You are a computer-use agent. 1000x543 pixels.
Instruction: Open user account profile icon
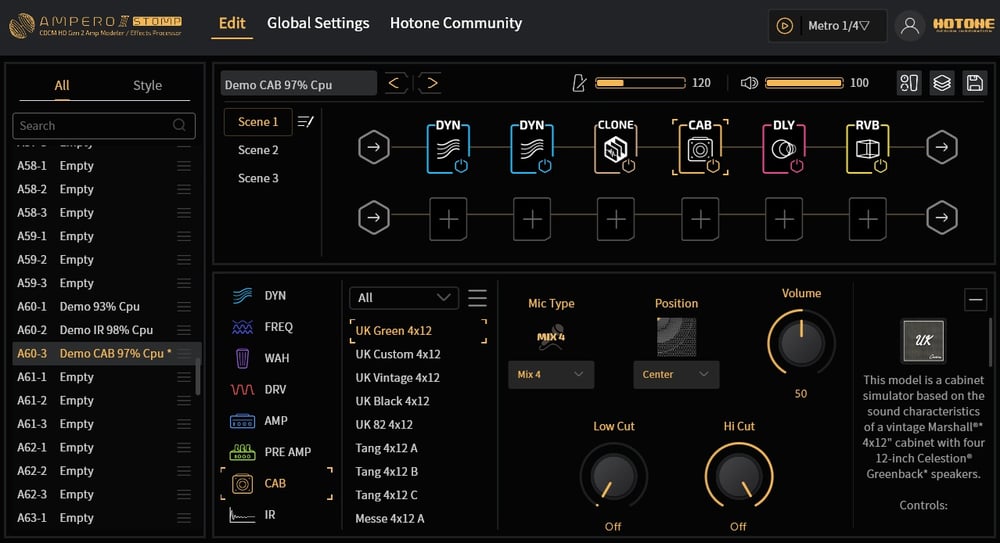click(909, 26)
